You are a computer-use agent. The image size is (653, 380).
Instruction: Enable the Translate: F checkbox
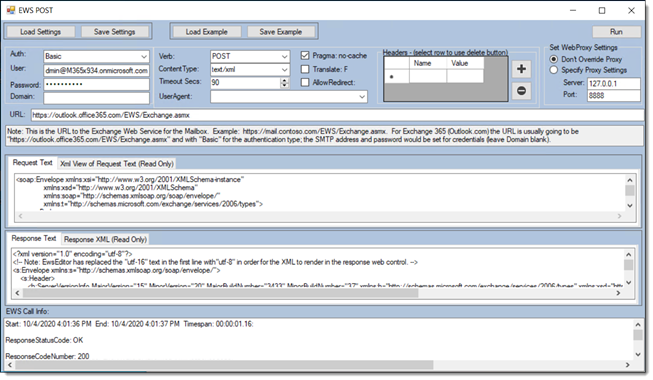(x=305, y=69)
